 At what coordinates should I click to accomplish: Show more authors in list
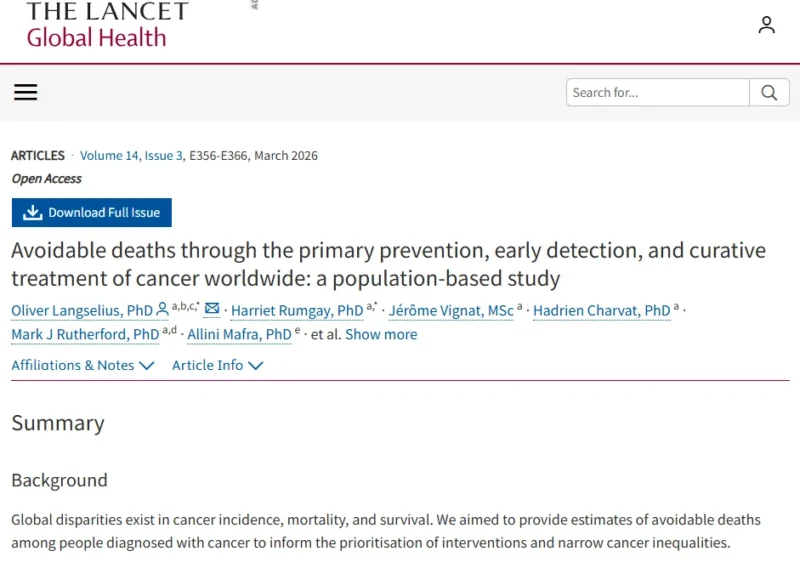click(381, 334)
